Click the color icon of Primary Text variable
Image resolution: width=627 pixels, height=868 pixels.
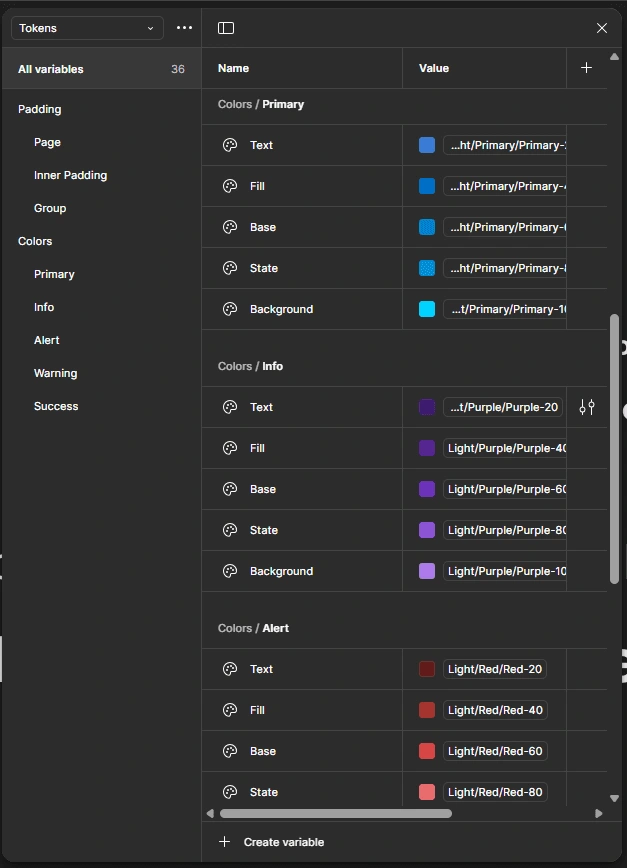click(x=230, y=145)
